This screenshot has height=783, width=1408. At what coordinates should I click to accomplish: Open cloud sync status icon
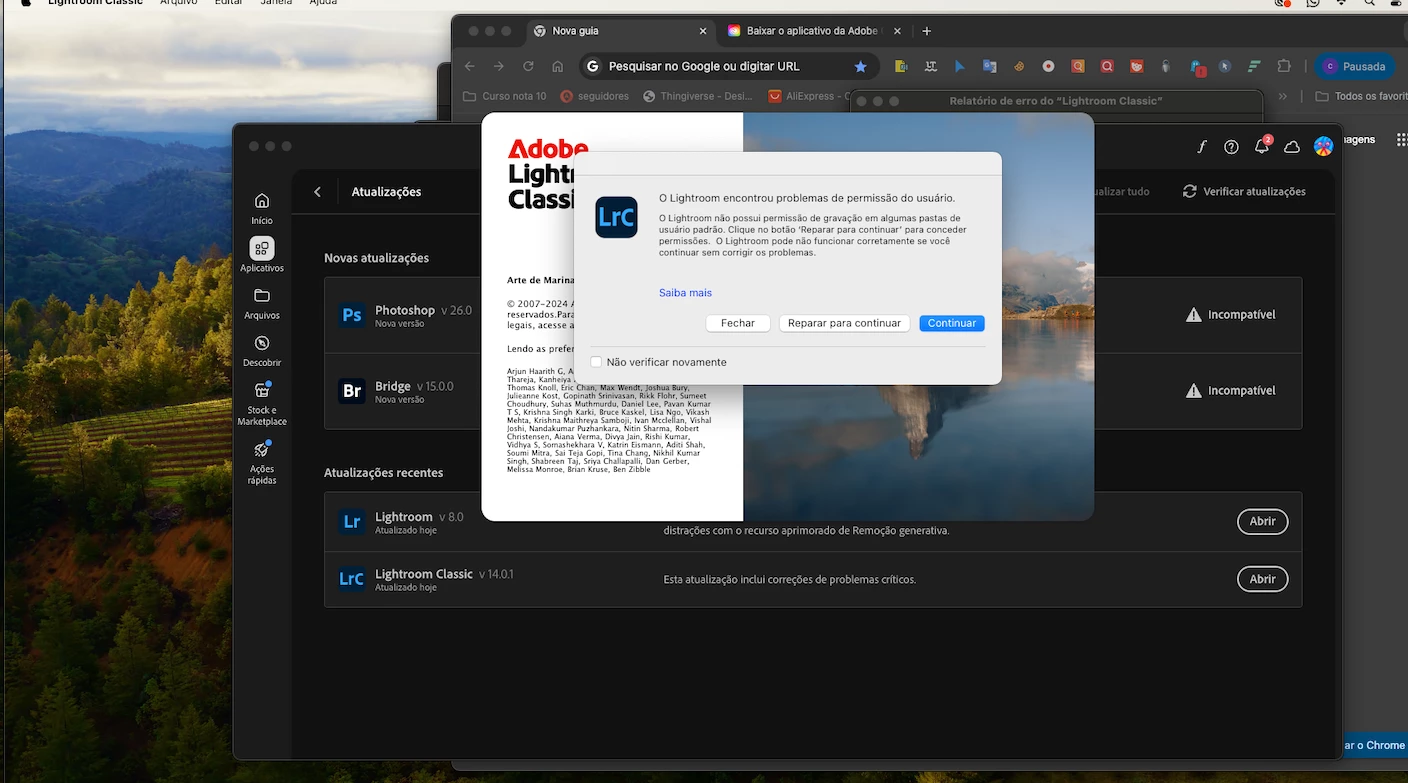pos(1292,147)
